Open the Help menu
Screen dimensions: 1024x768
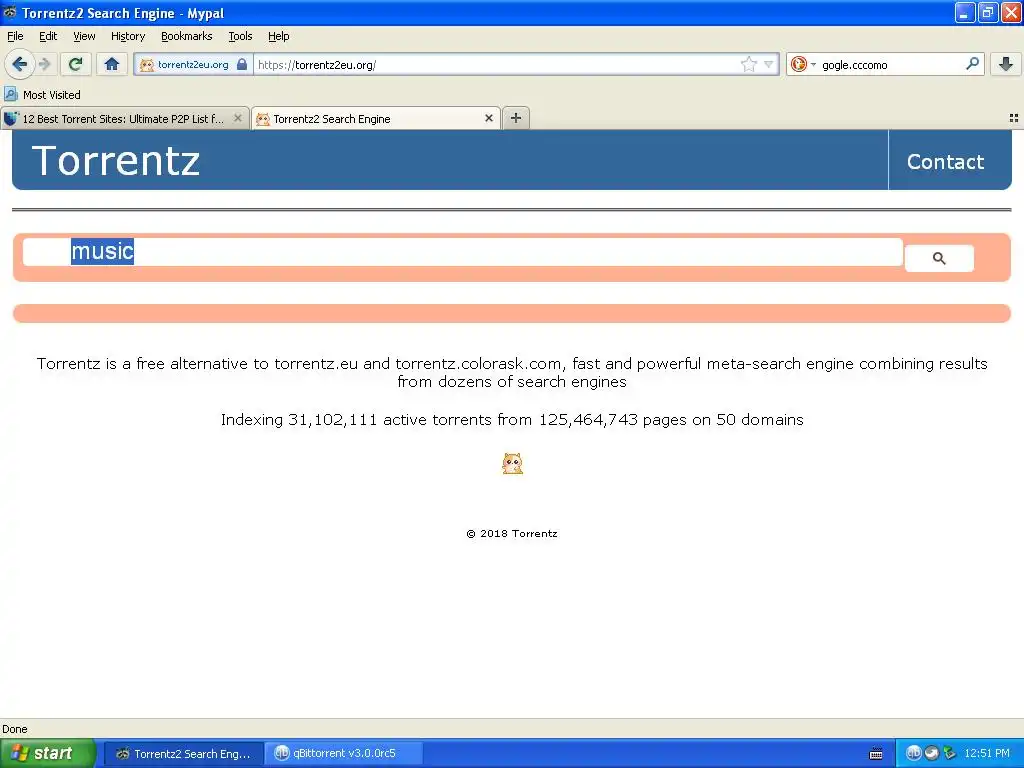click(x=279, y=36)
